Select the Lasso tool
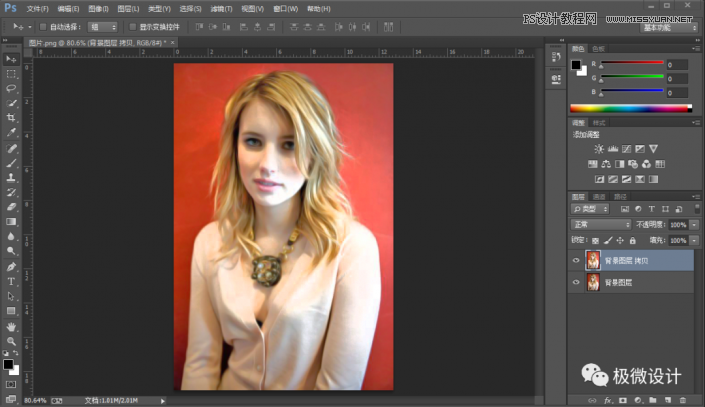The height and width of the screenshot is (407, 705). tap(11, 88)
